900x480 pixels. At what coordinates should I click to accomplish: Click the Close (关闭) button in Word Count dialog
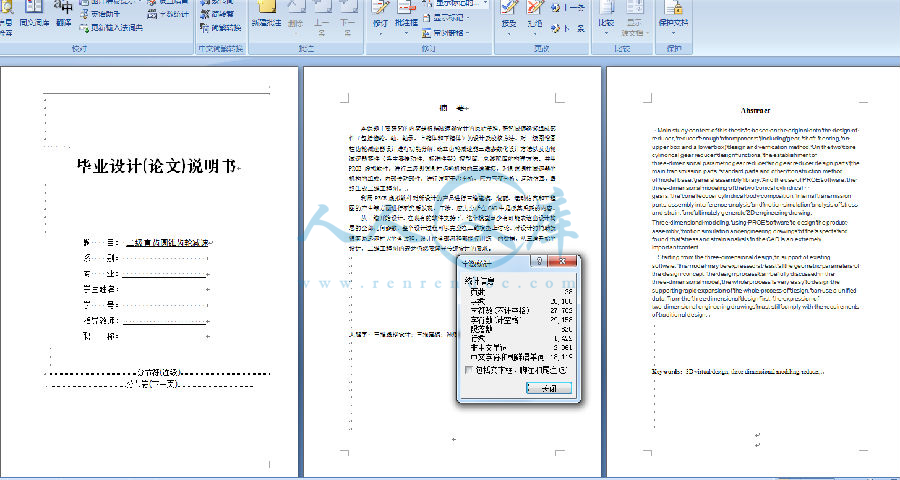548,388
